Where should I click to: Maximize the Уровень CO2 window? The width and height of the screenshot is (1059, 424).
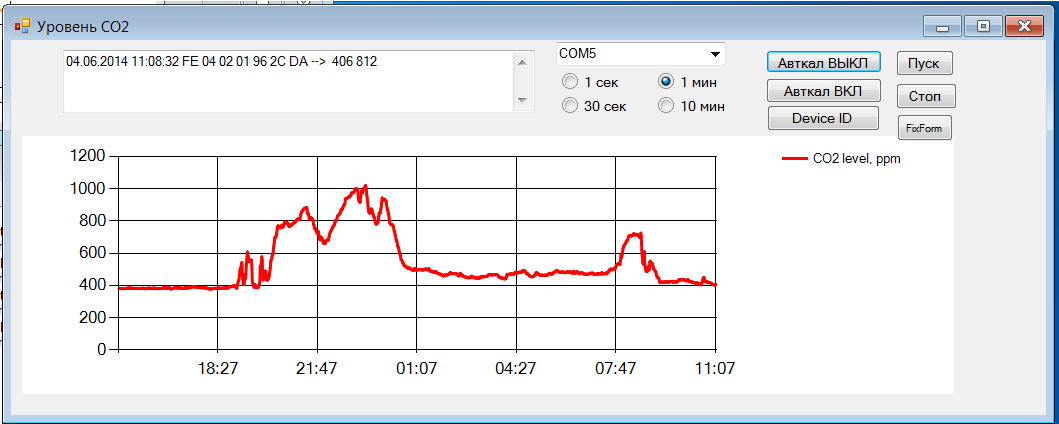(x=983, y=26)
